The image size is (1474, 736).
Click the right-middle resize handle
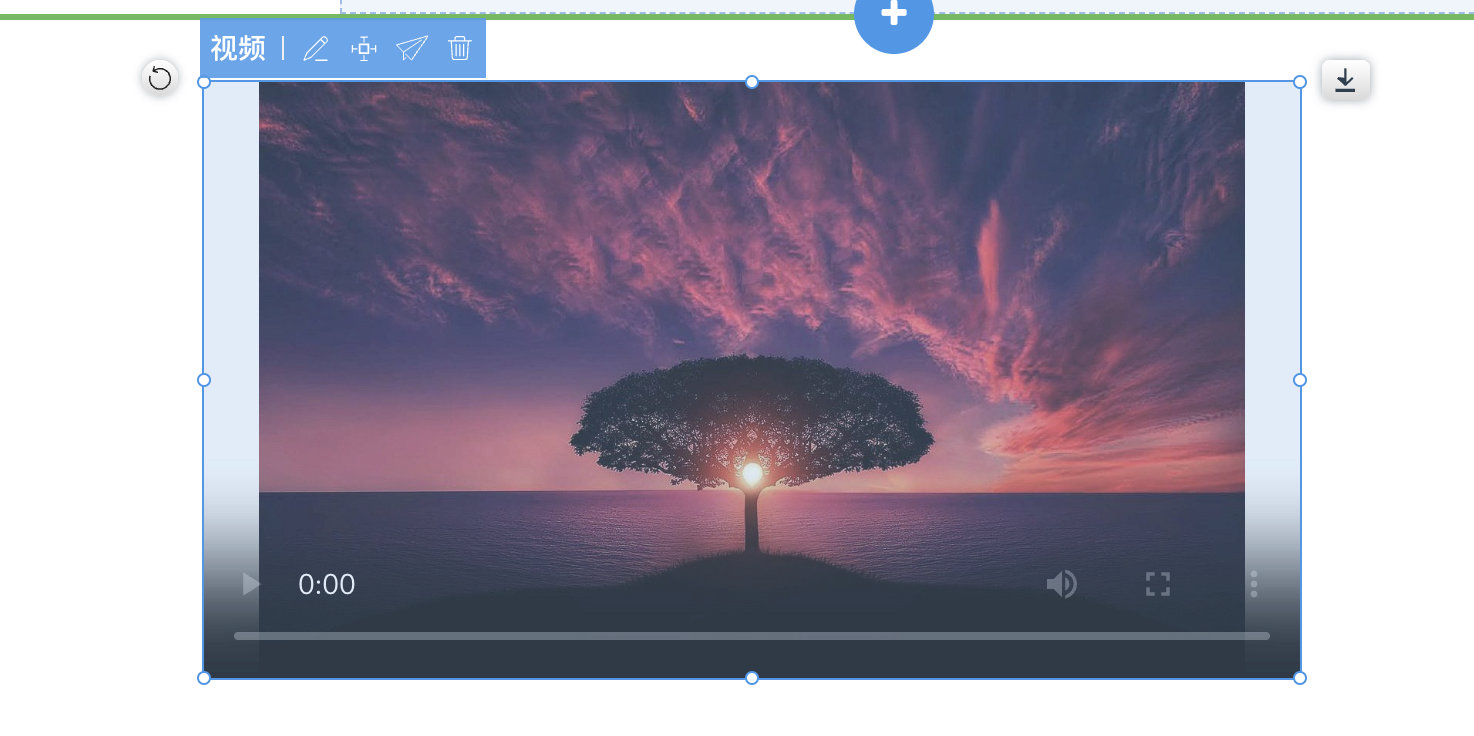(x=1300, y=380)
